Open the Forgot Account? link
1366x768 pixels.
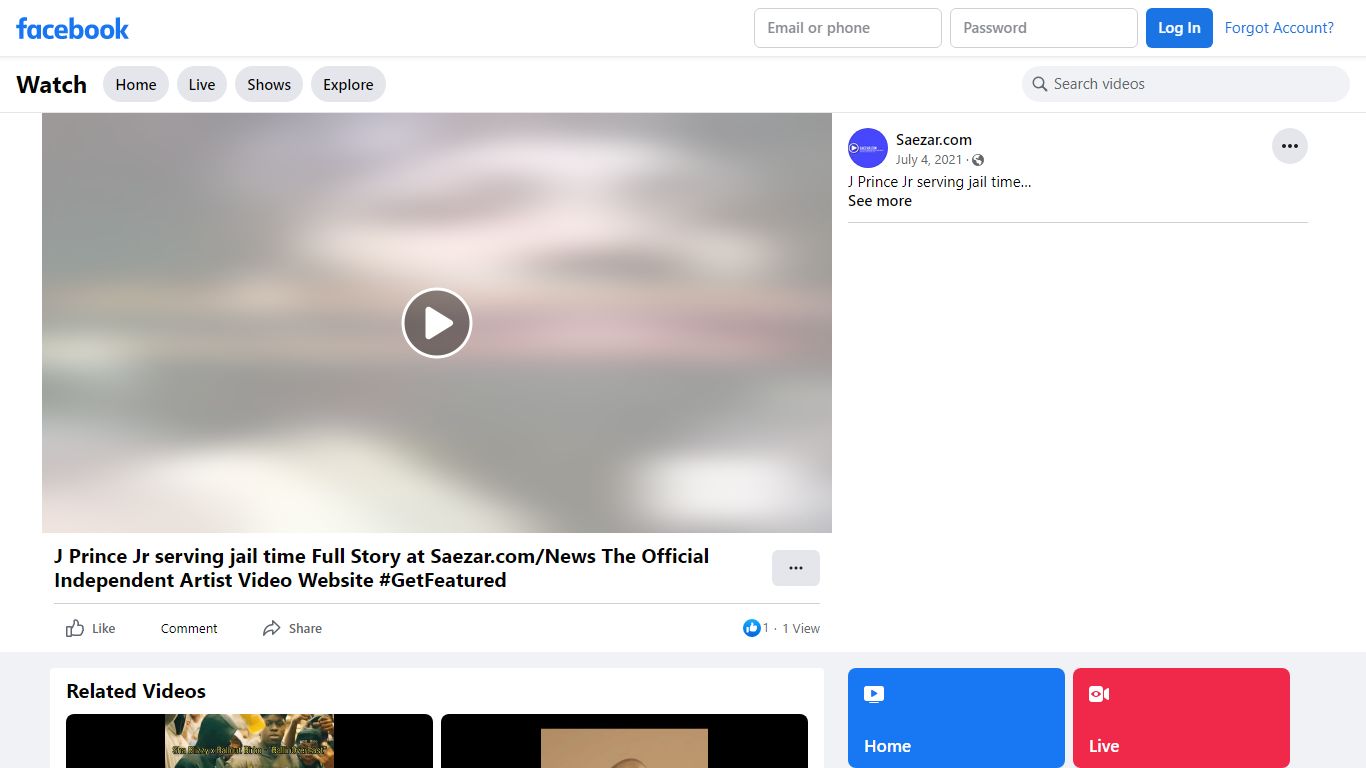coord(1279,28)
